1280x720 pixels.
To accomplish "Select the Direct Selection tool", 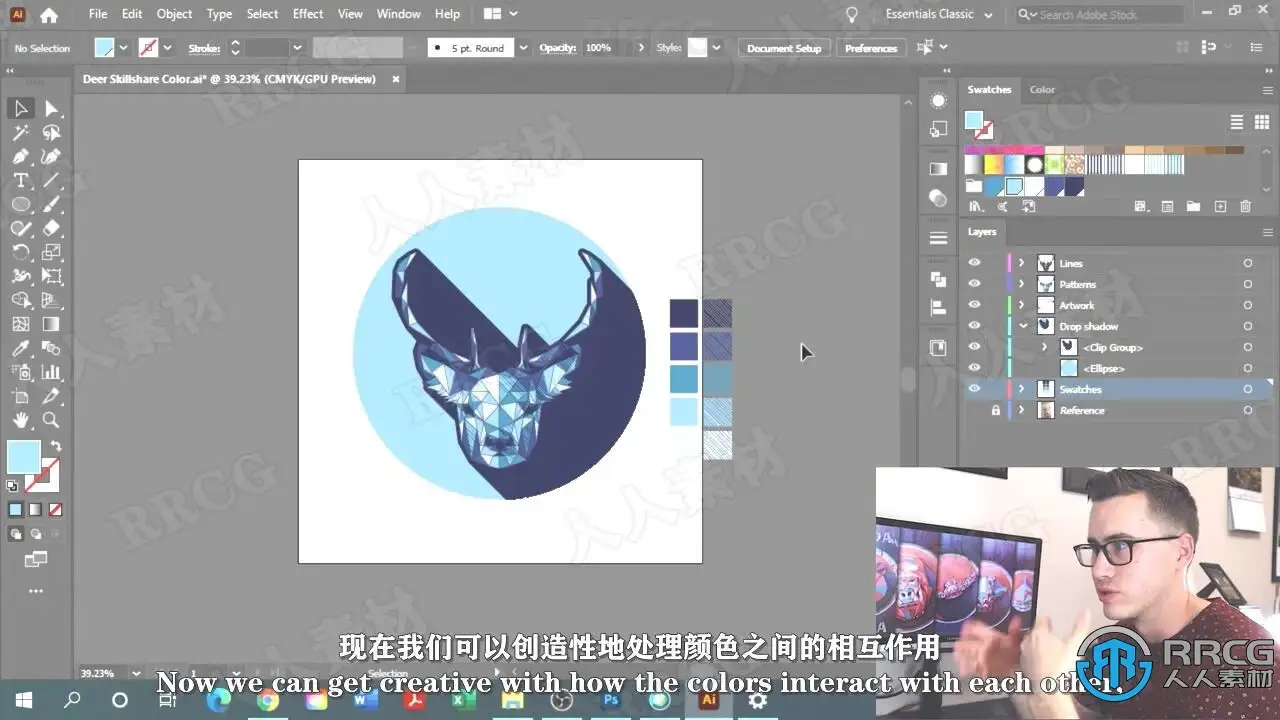I will coord(51,109).
